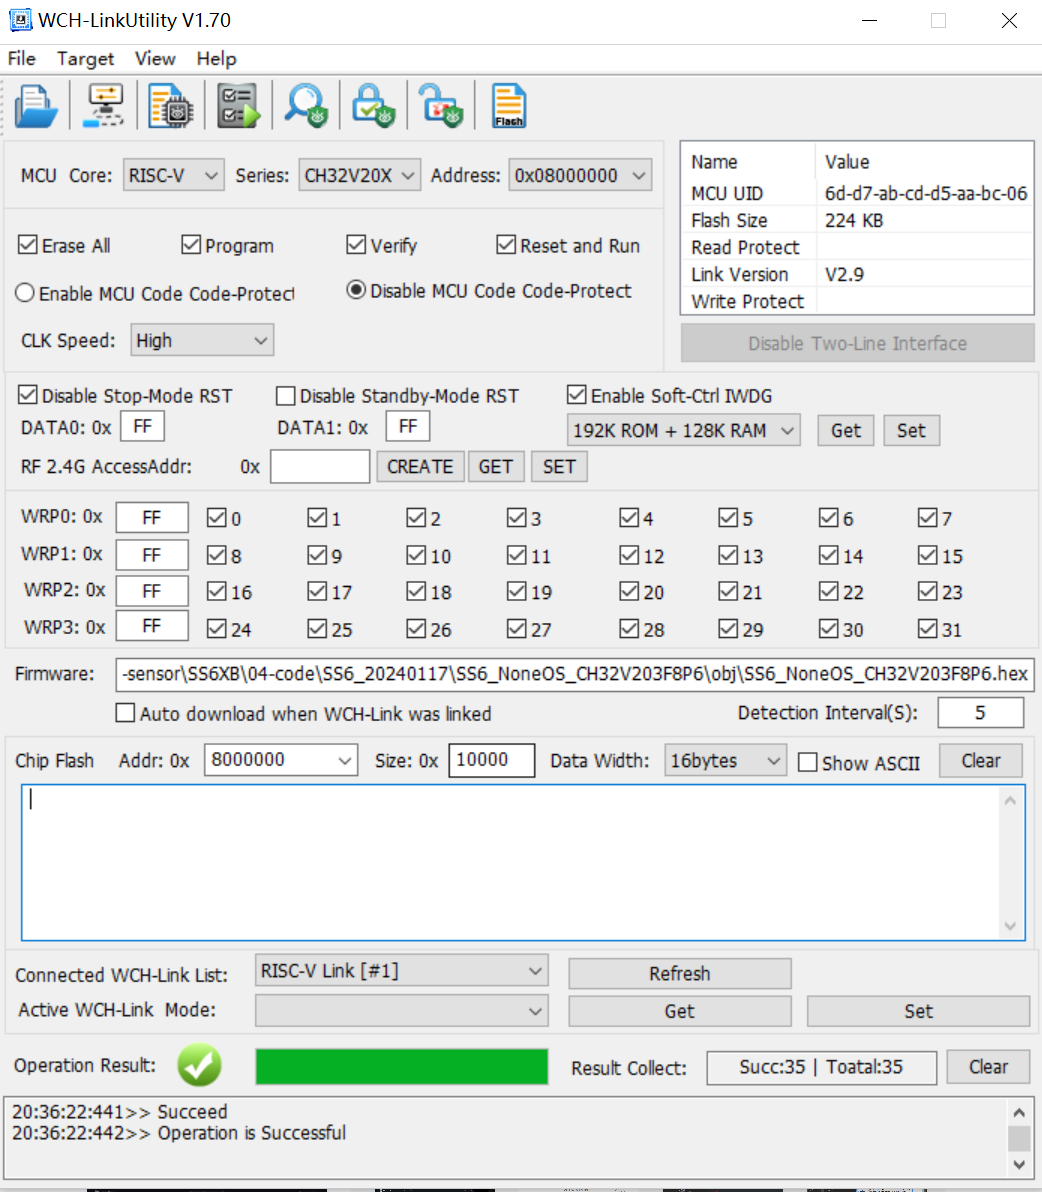The width and height of the screenshot is (1042, 1192).
Task: Click the open firmware file folder icon
Action: coord(36,106)
